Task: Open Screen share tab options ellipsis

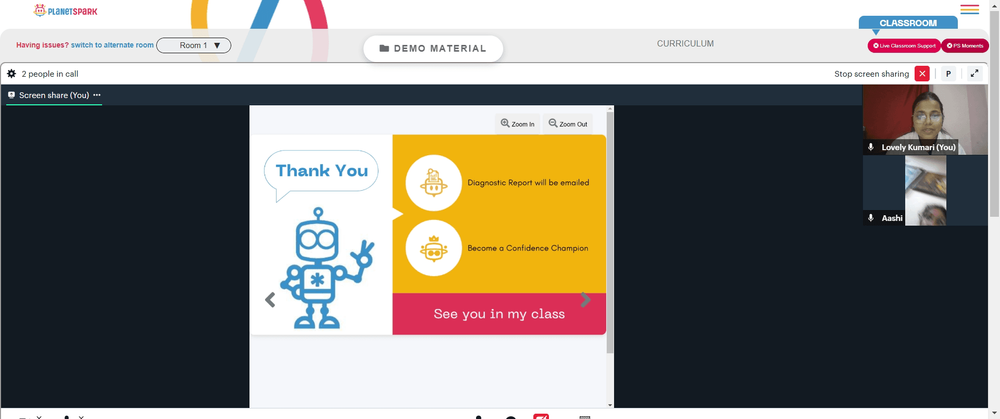Action: pos(97,95)
